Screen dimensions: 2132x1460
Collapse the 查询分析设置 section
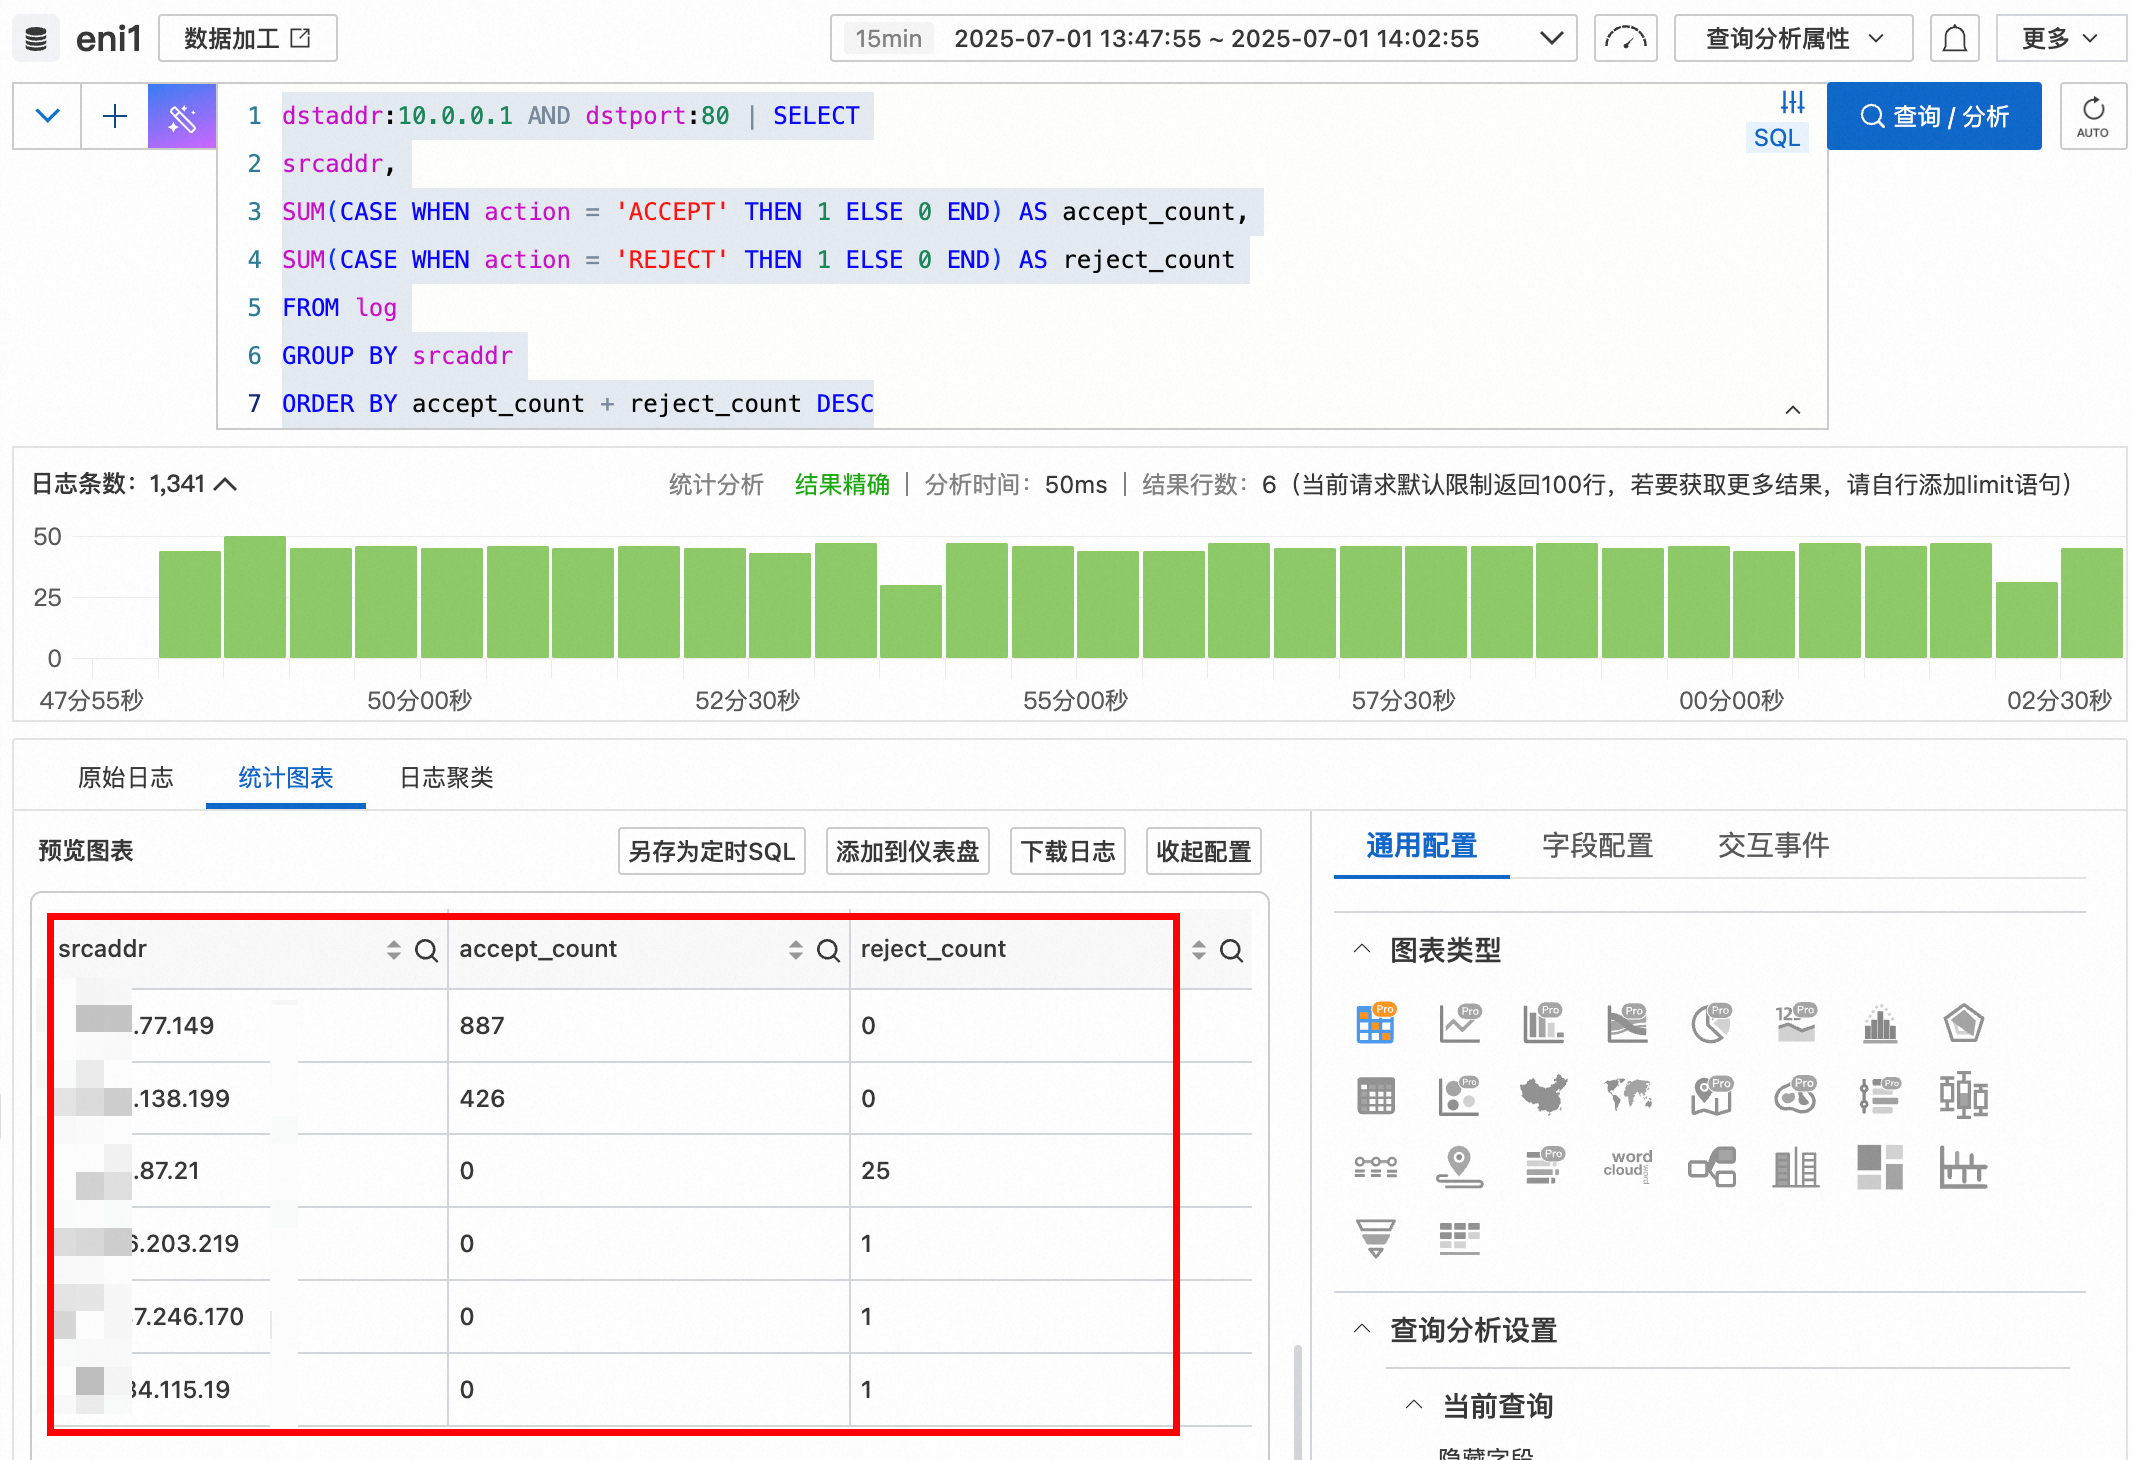tap(1362, 1328)
